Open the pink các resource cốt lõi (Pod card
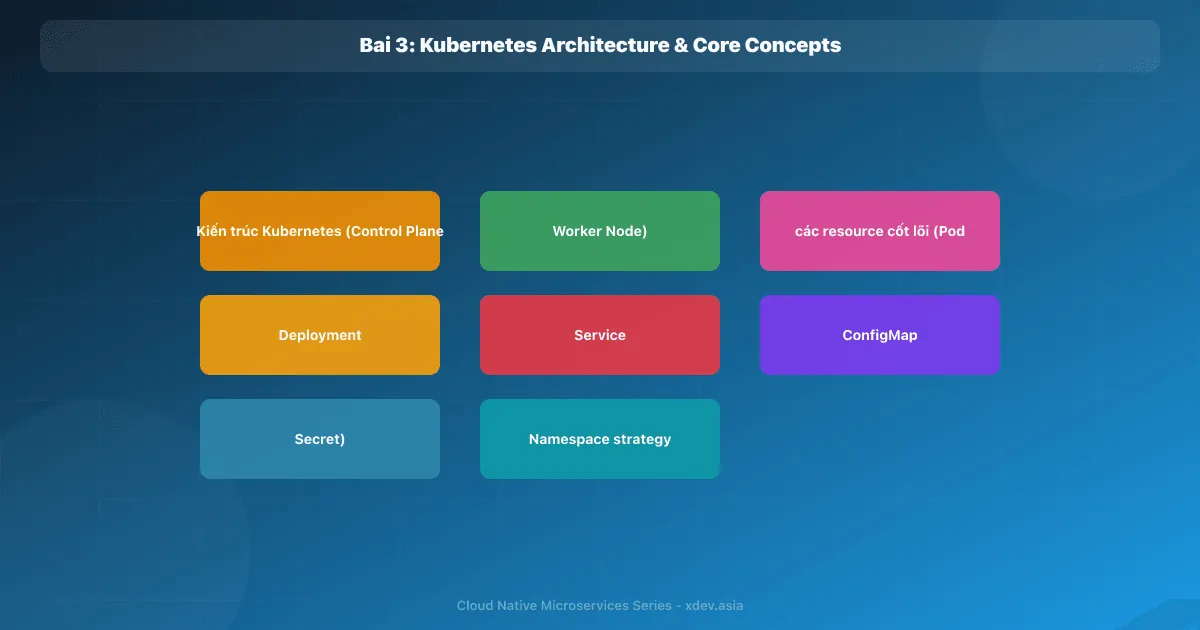The image size is (1200, 630). click(x=880, y=231)
